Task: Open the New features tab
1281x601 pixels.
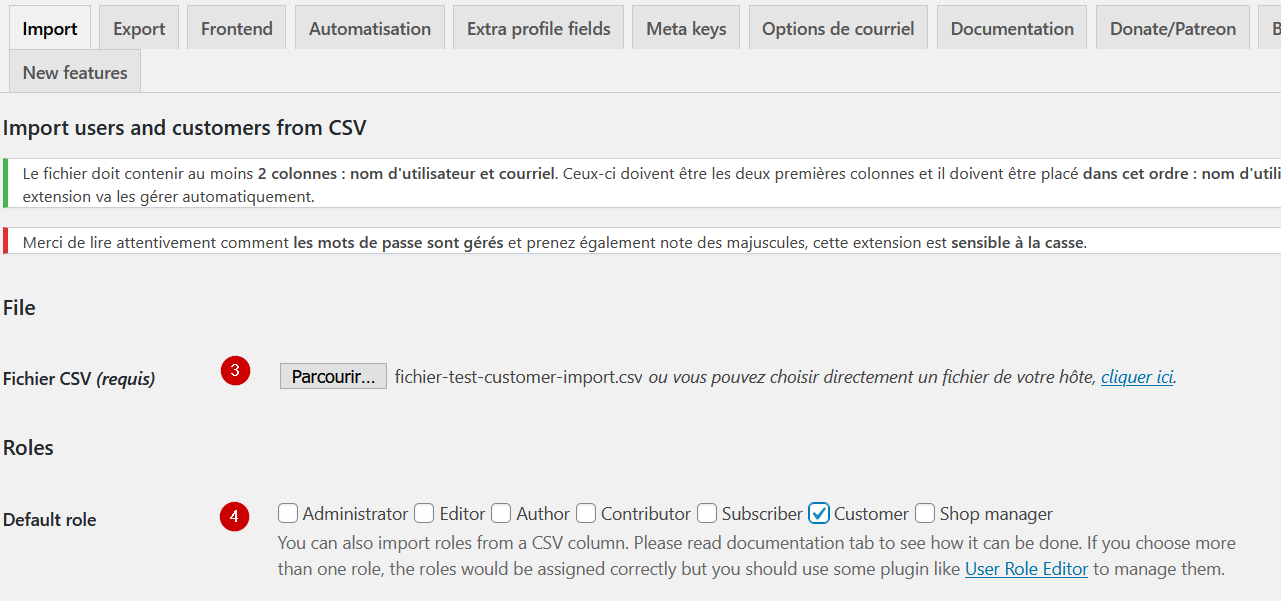Action: pos(75,72)
